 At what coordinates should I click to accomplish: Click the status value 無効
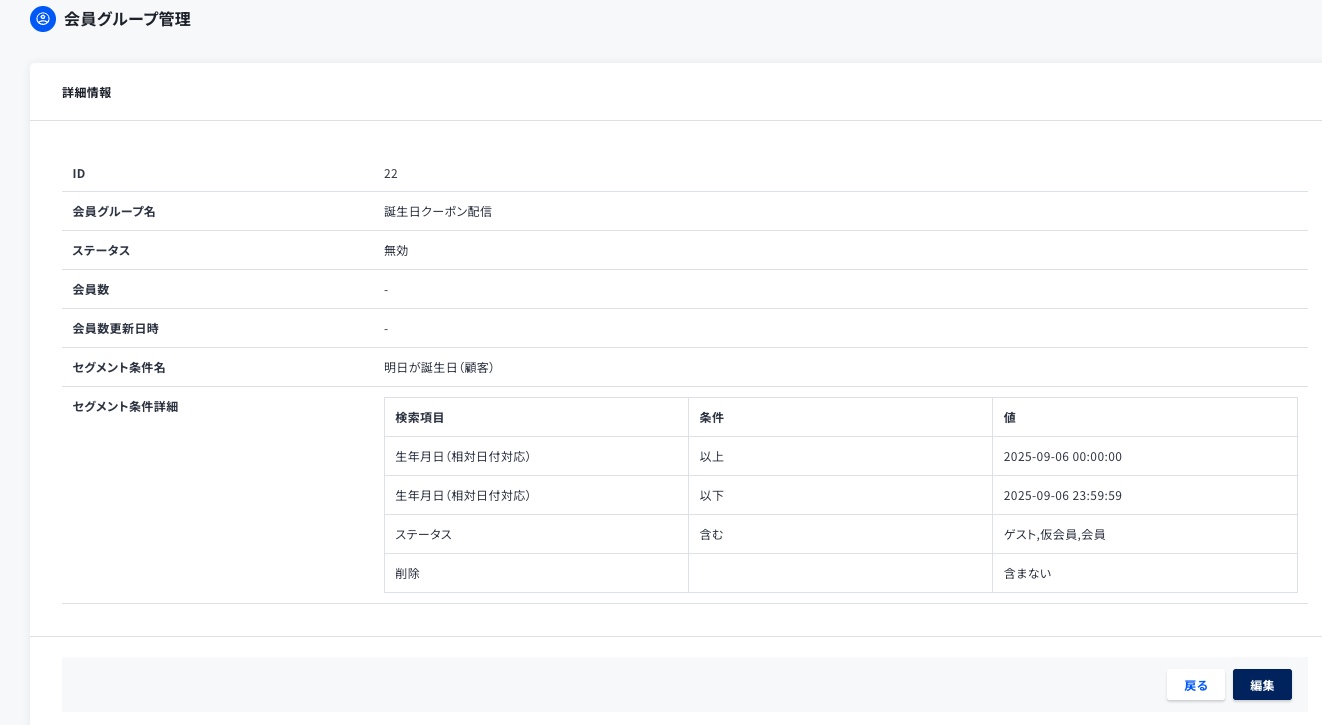396,251
